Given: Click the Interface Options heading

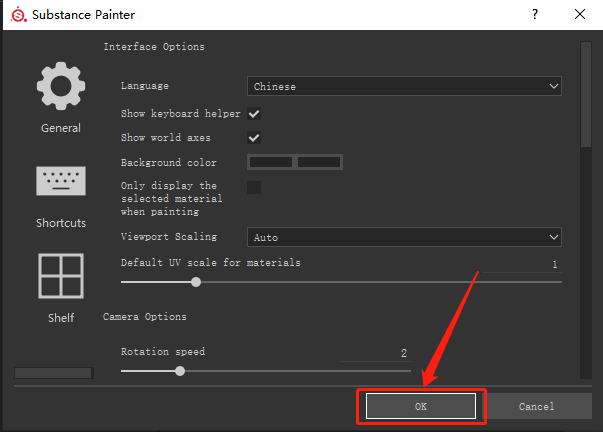Looking at the screenshot, I should (154, 47).
